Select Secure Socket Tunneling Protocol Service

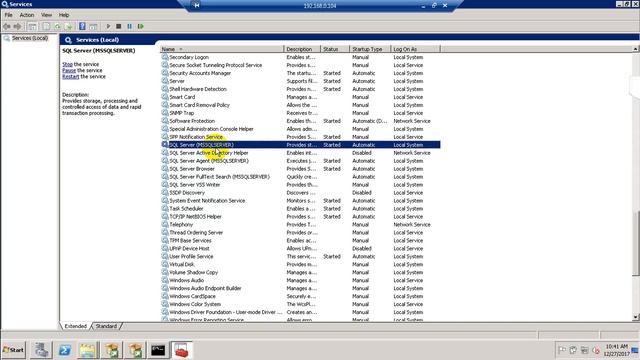pos(216,65)
